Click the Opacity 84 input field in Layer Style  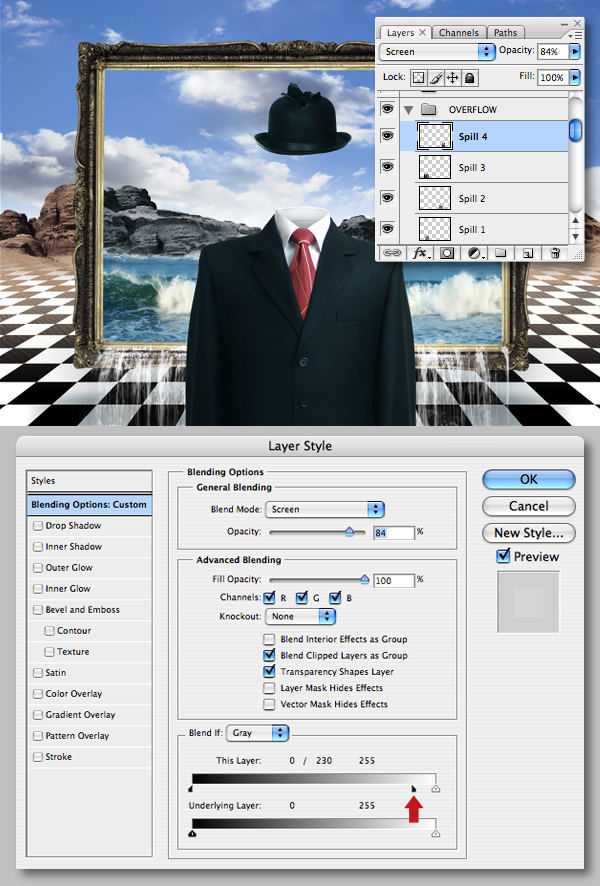coord(394,532)
